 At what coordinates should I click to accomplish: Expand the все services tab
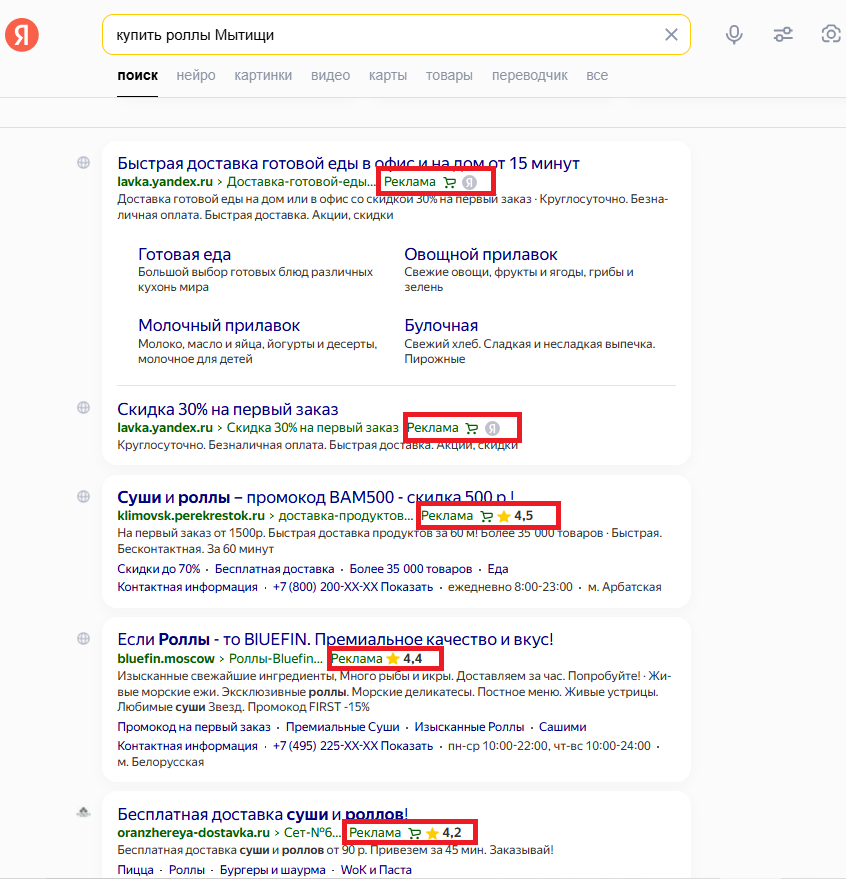(x=597, y=75)
